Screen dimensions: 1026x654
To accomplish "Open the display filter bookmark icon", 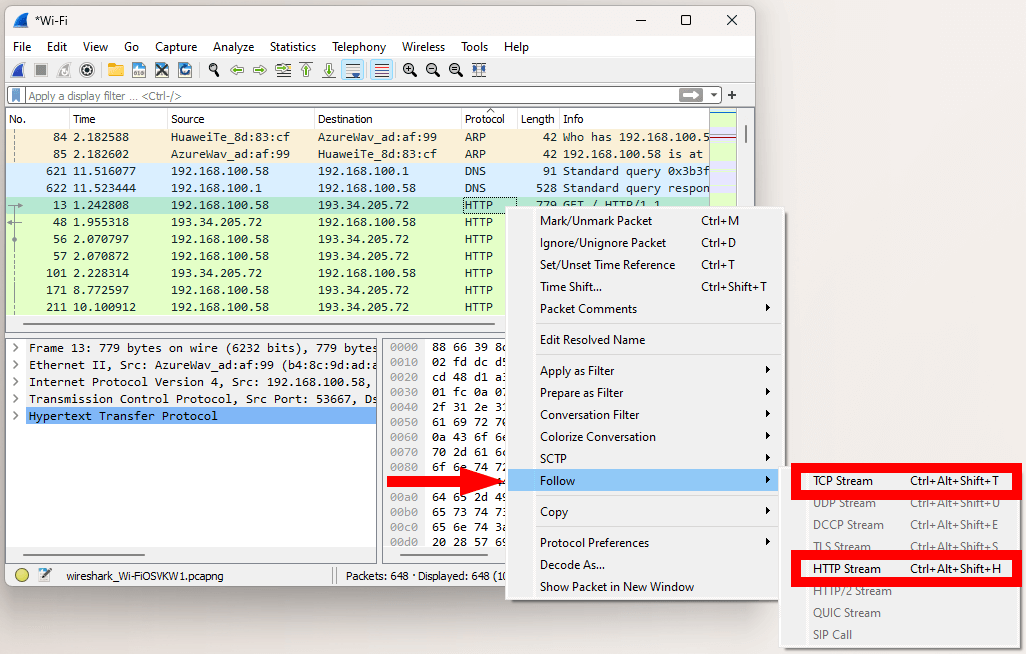I will coord(17,96).
